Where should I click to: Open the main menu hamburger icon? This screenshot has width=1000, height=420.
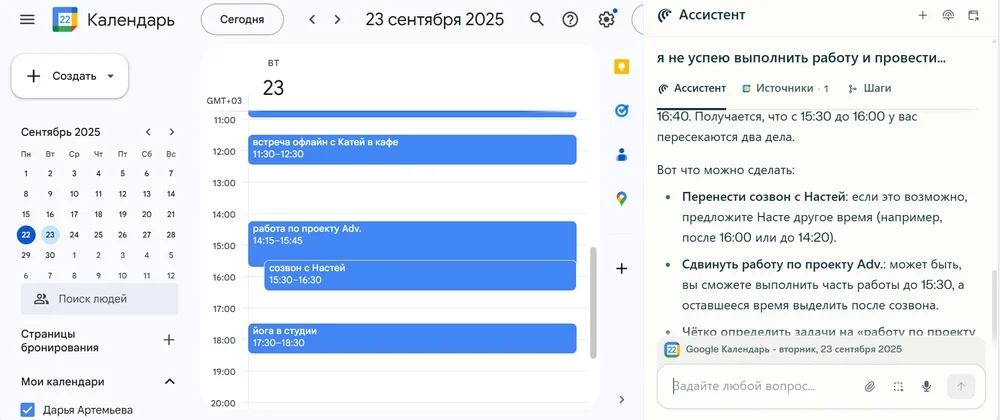(x=27, y=19)
